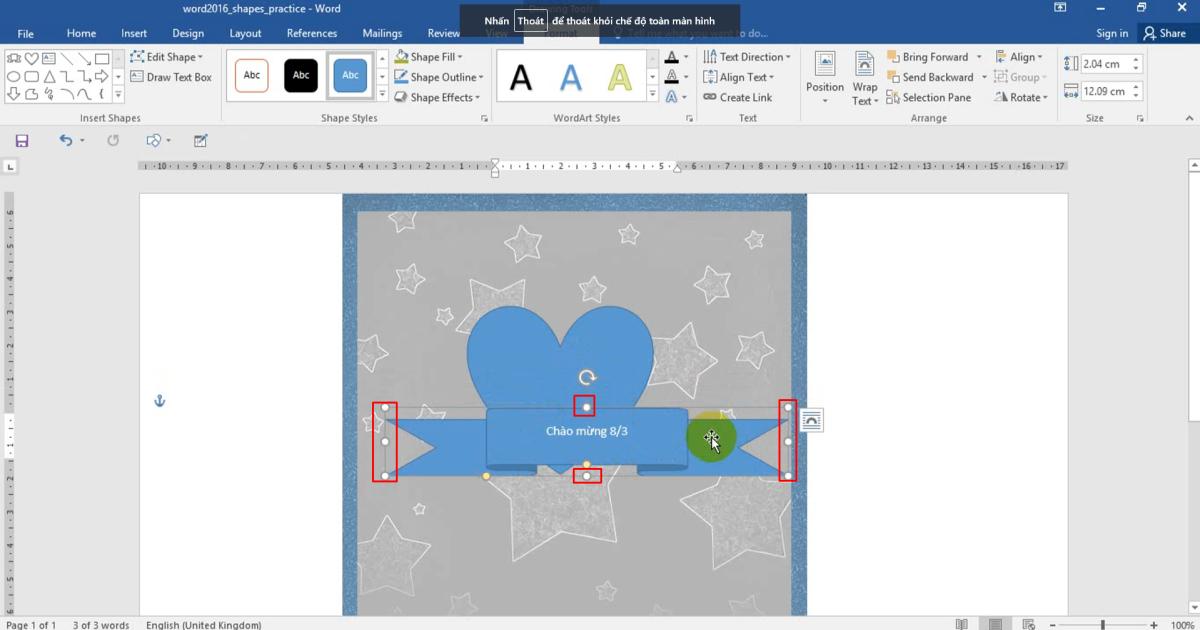Click the Position button in the Arrange group
The image size is (1200, 630).
click(825, 76)
